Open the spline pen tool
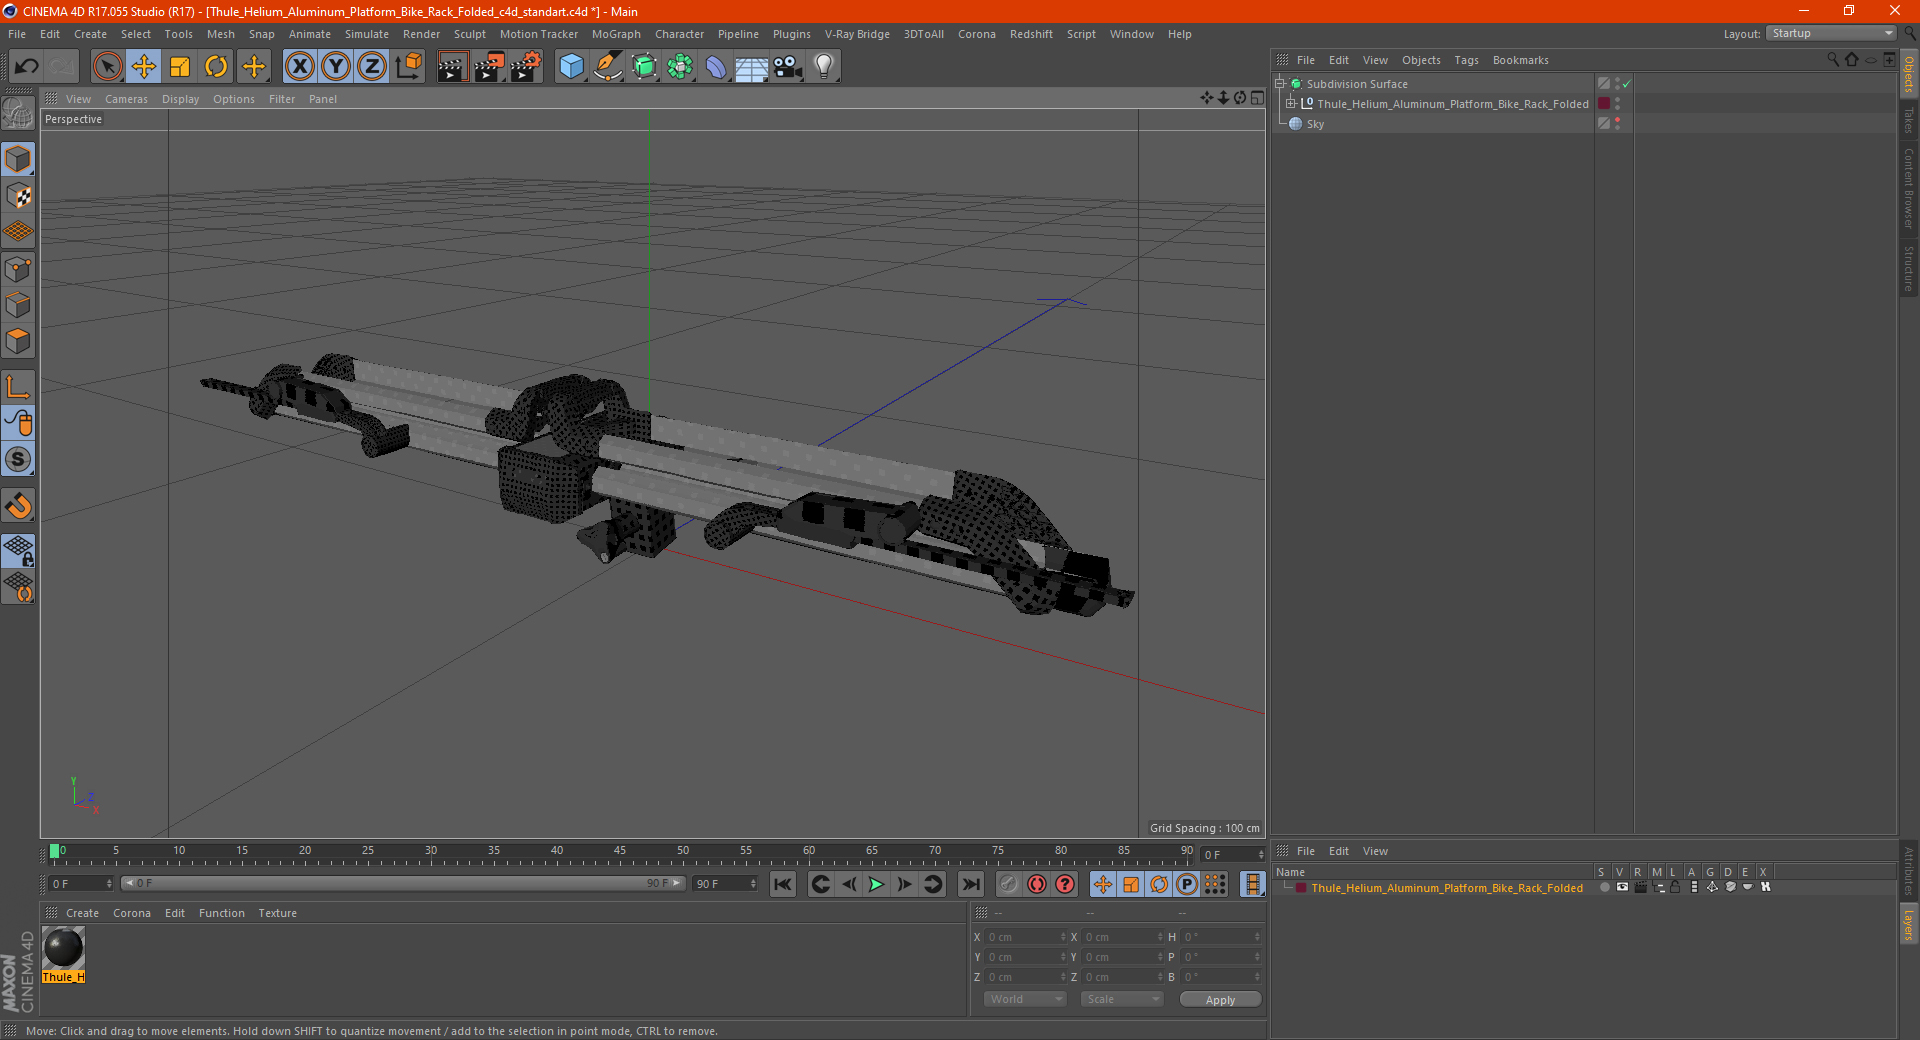 tap(607, 67)
